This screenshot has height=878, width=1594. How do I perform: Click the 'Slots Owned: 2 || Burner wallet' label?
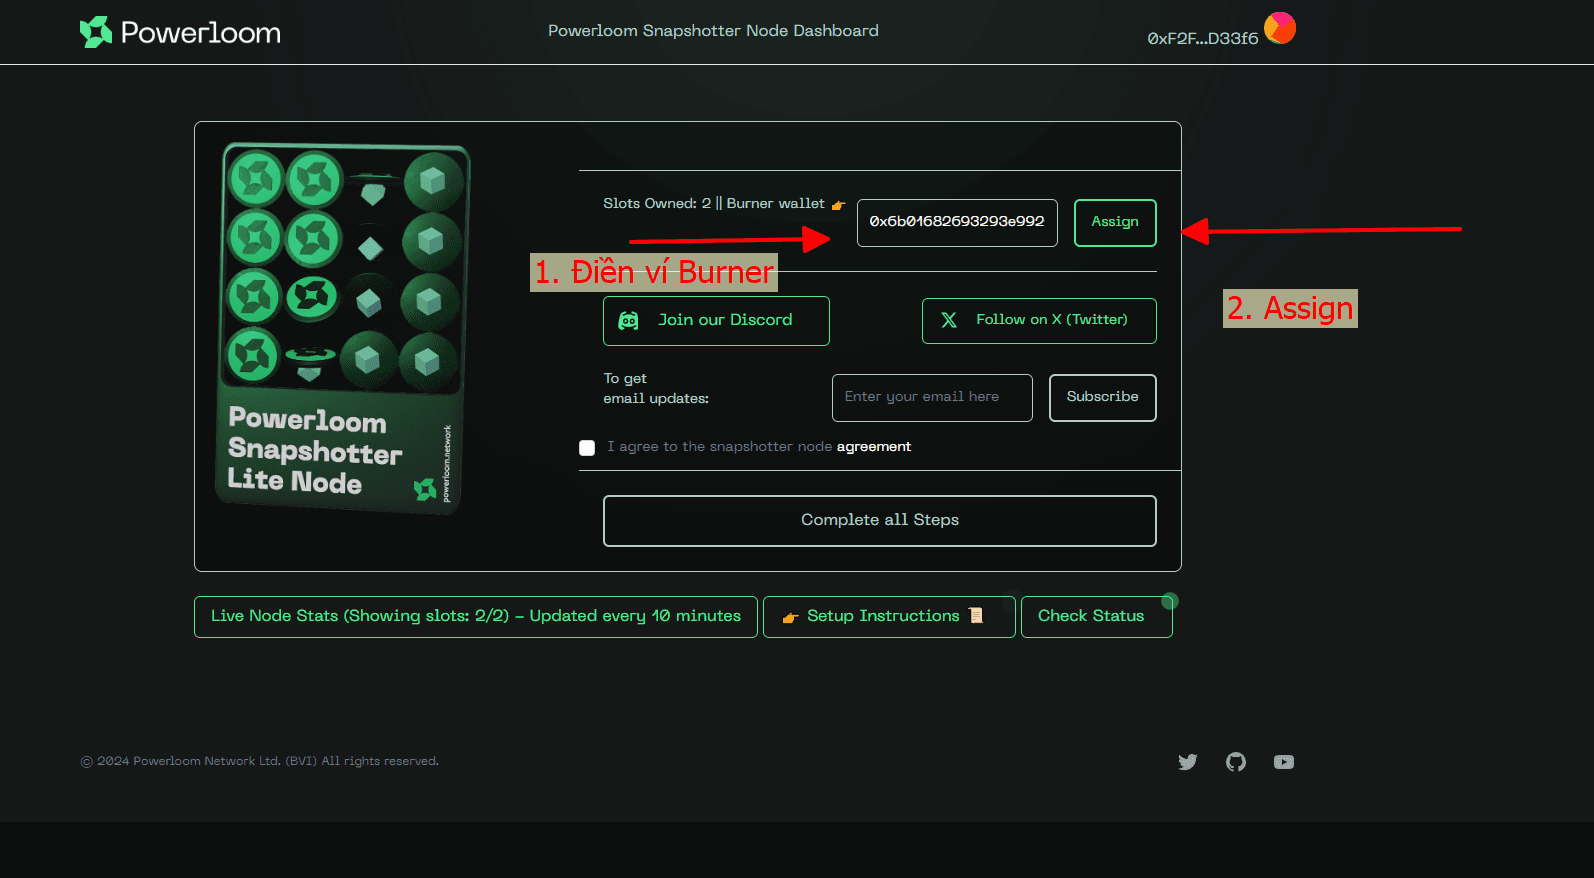coord(714,204)
